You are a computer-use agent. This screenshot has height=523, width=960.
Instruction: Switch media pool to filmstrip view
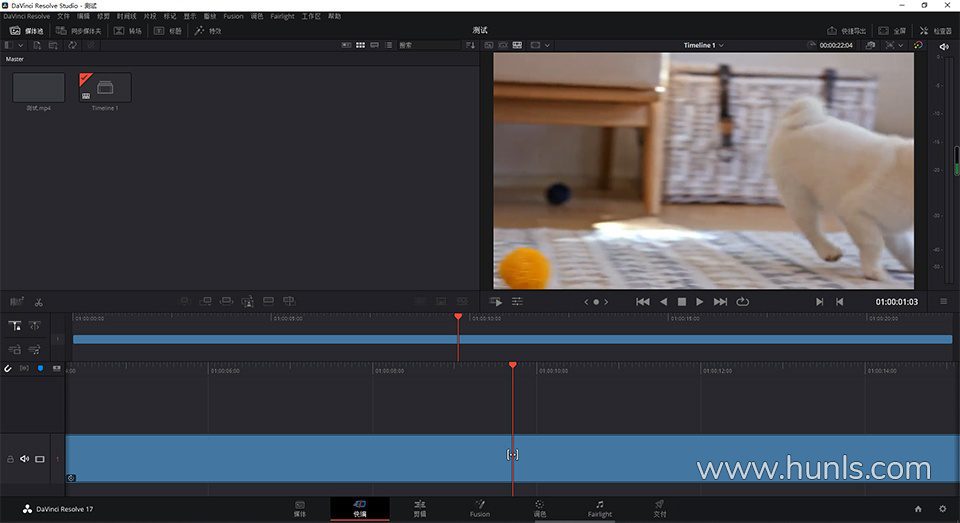[x=375, y=45]
